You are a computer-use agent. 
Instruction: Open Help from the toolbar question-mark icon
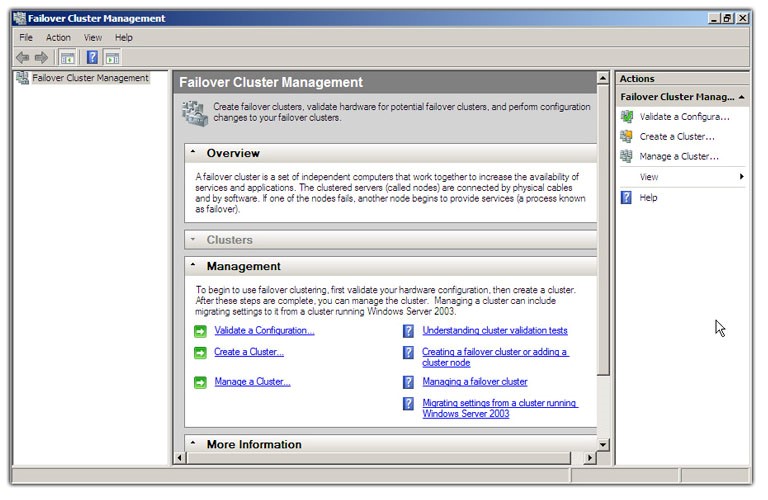(92, 58)
